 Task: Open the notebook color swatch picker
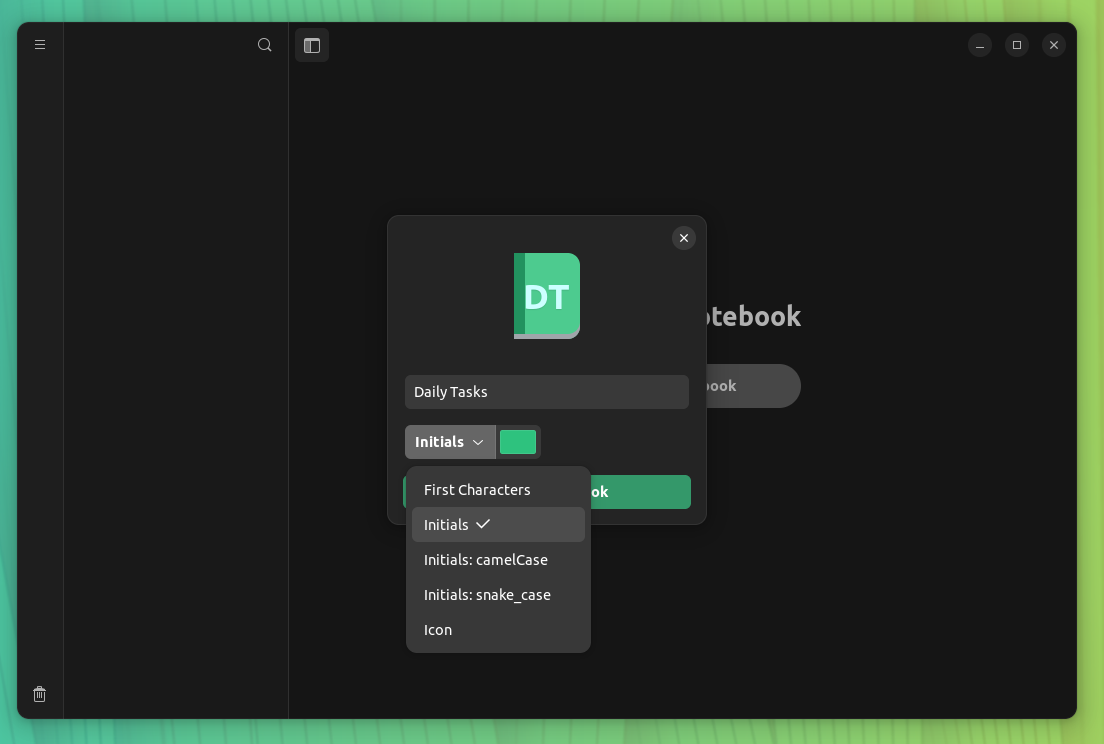518,442
